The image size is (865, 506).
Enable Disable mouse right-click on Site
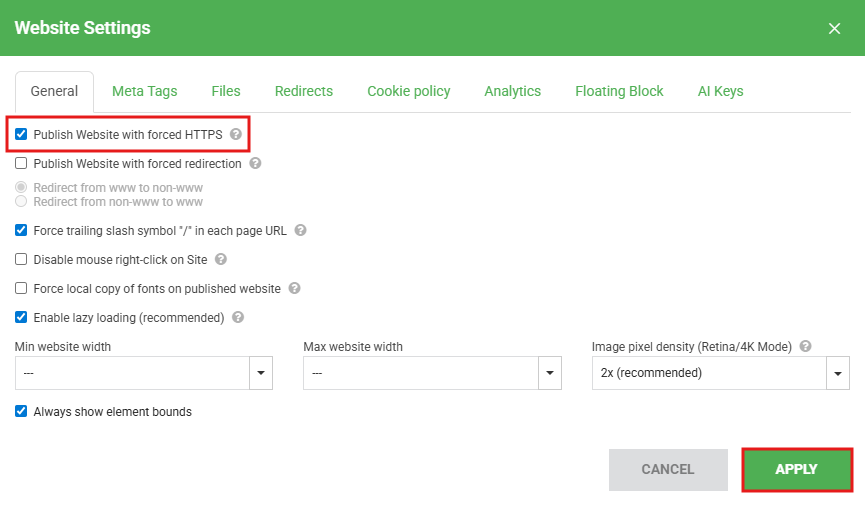click(x=22, y=259)
